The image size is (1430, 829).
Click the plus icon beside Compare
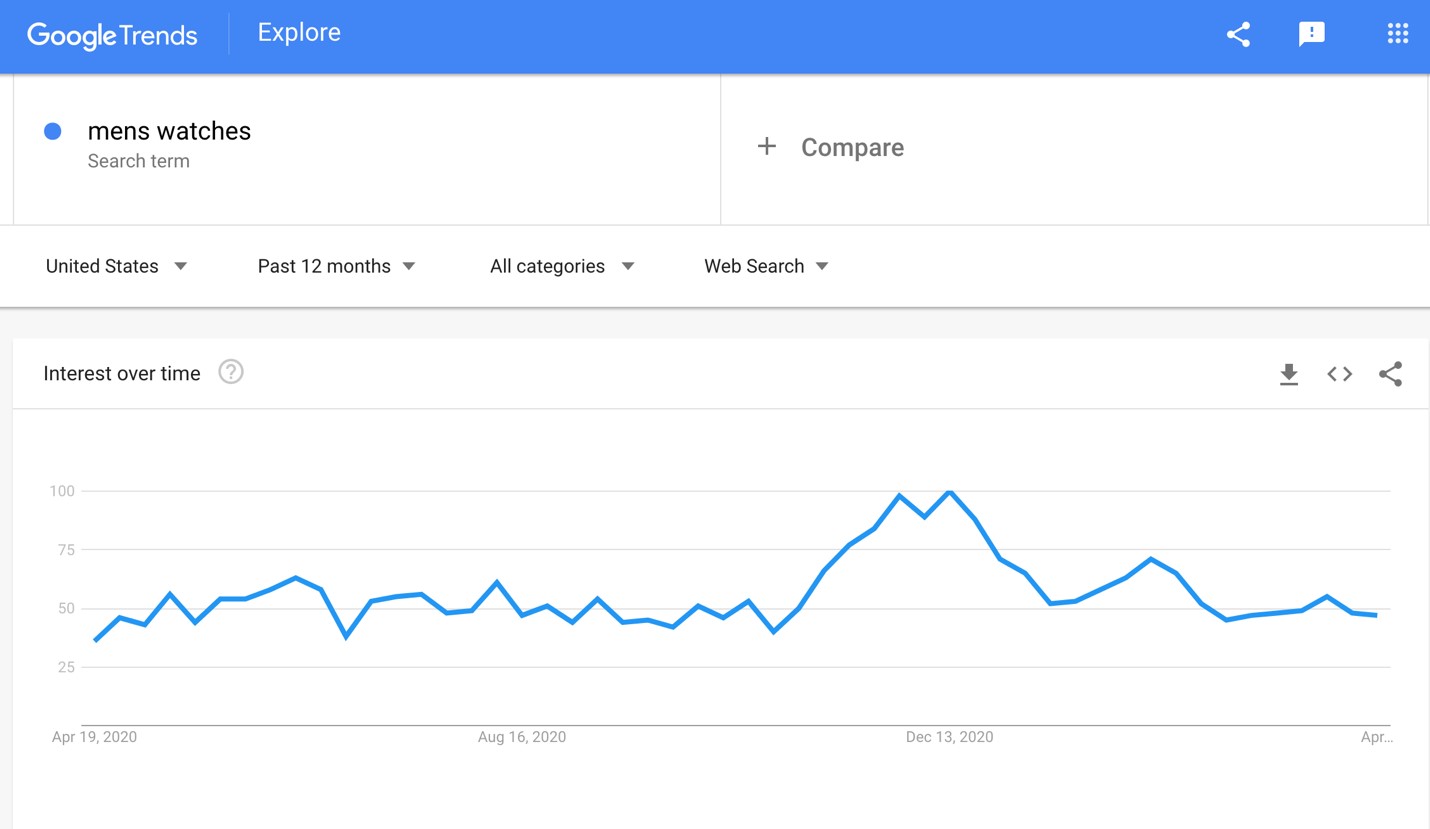(767, 147)
